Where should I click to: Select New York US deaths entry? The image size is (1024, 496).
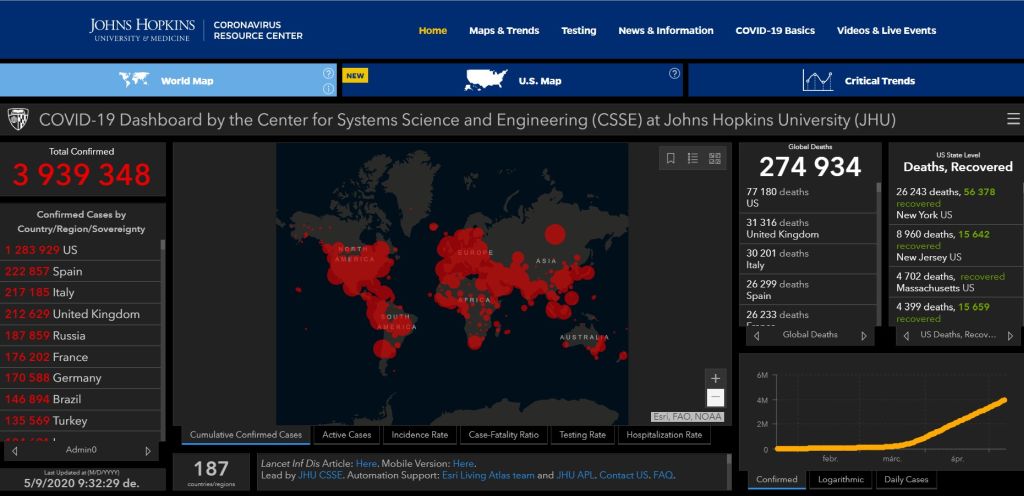pyautogui.click(x=955, y=203)
